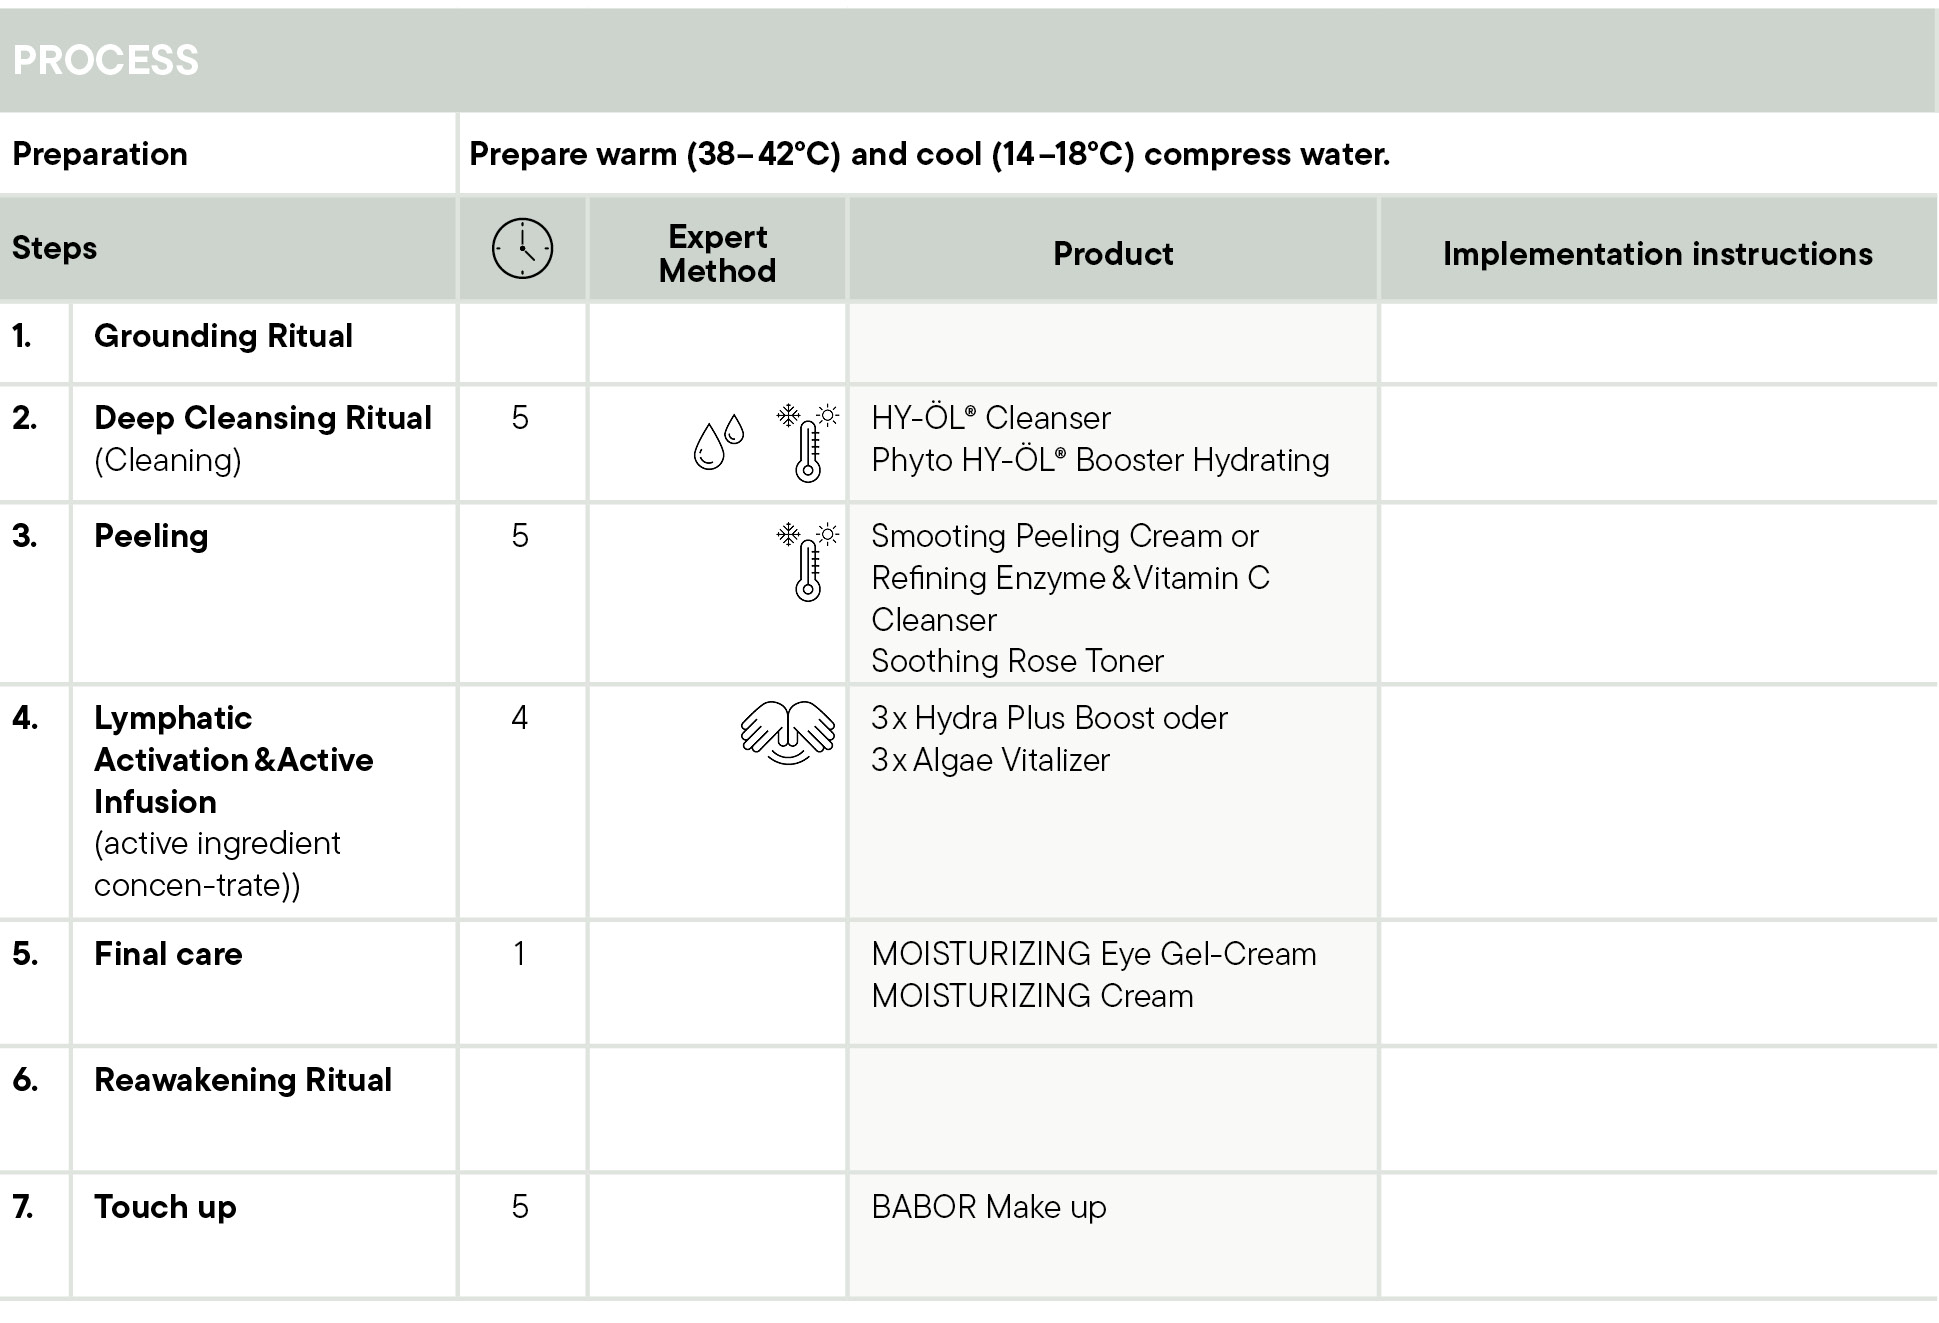Click the clock icon in header
The height and width of the screenshot is (1323, 1939).
pos(522,248)
